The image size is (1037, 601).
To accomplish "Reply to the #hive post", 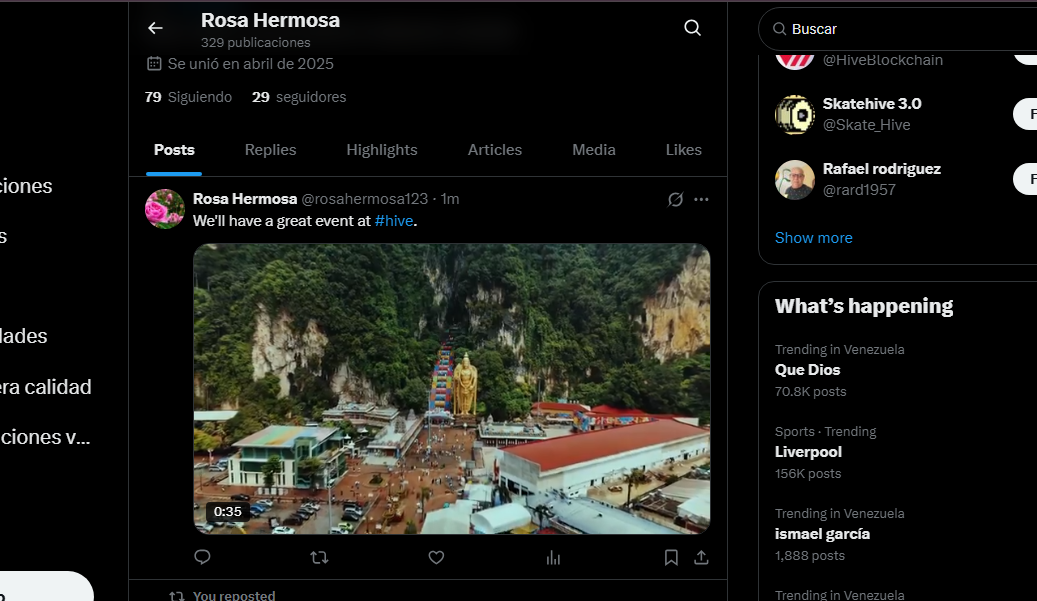I will 202,557.
